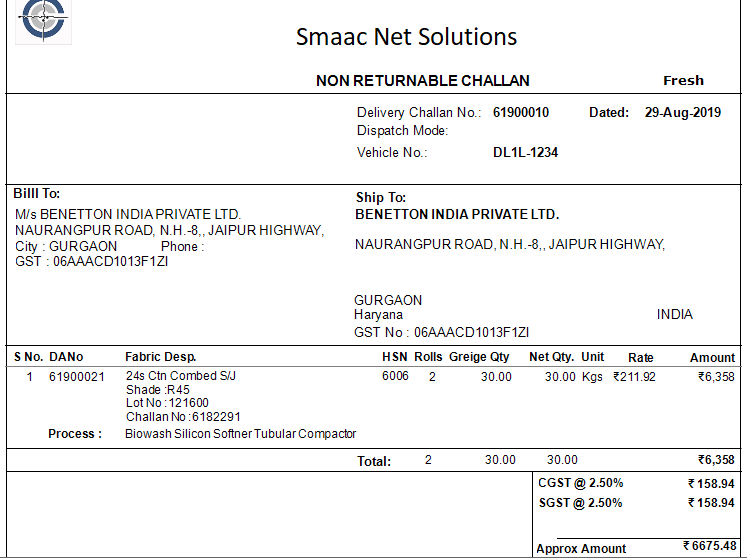Click the 'Greige Qty' column header

pyautogui.click(x=479, y=357)
